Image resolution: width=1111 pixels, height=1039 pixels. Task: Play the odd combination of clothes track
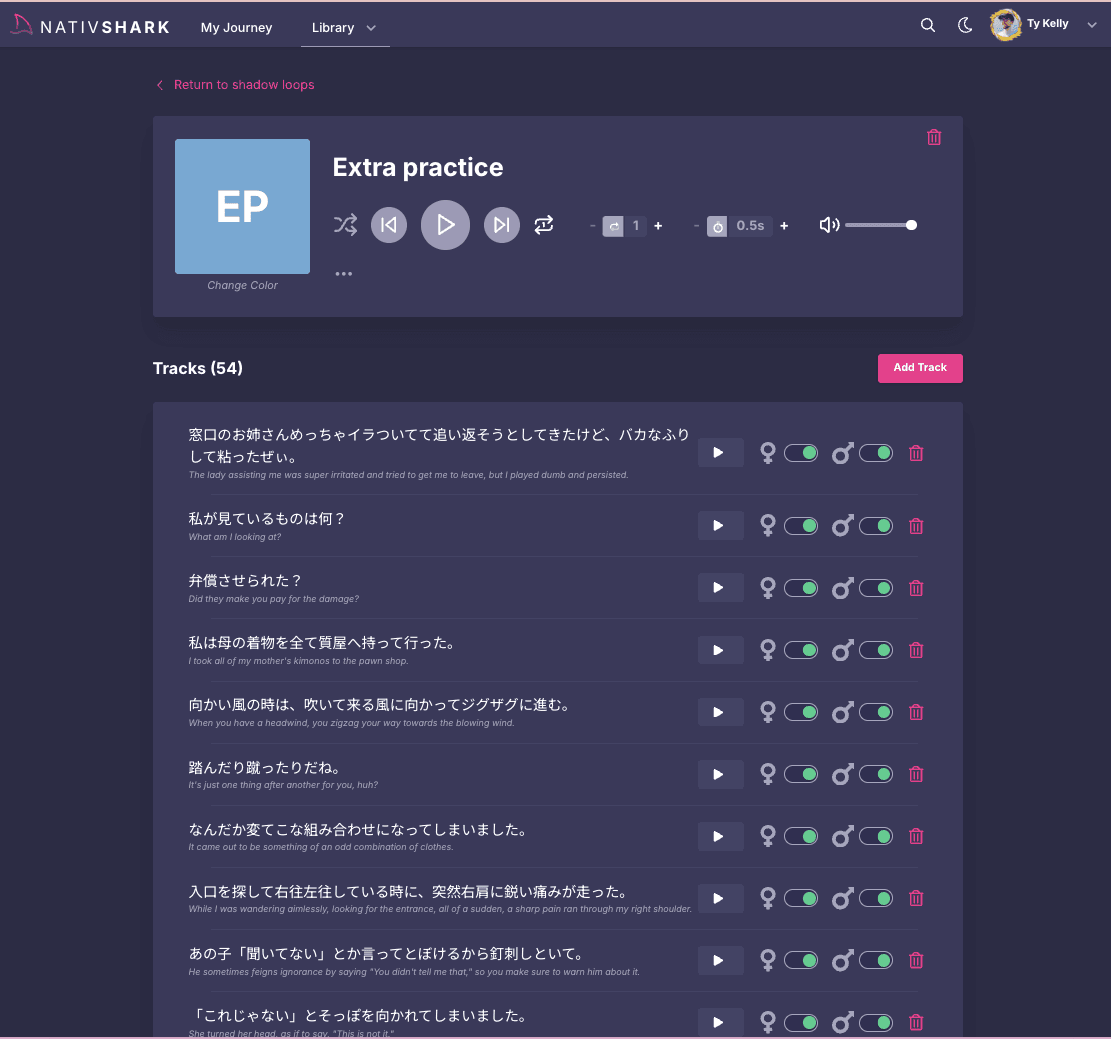click(x=720, y=836)
